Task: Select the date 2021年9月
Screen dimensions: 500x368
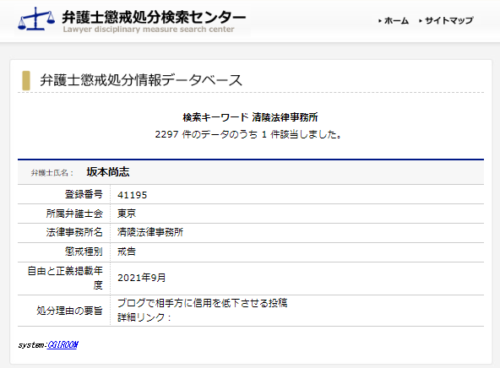Action: [141, 278]
